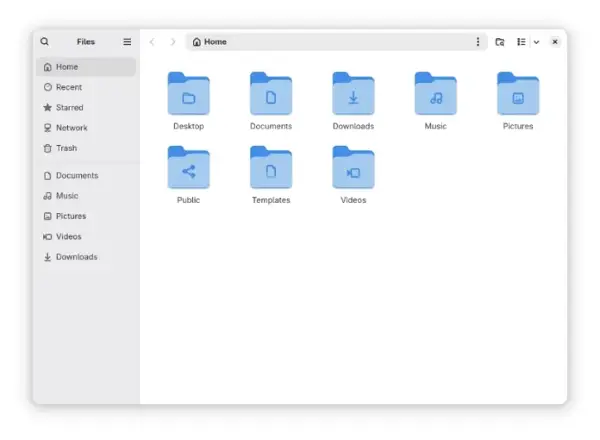This screenshot has height=440, width=600.
Task: Click the Home path bar button
Action: [x=210, y=42]
